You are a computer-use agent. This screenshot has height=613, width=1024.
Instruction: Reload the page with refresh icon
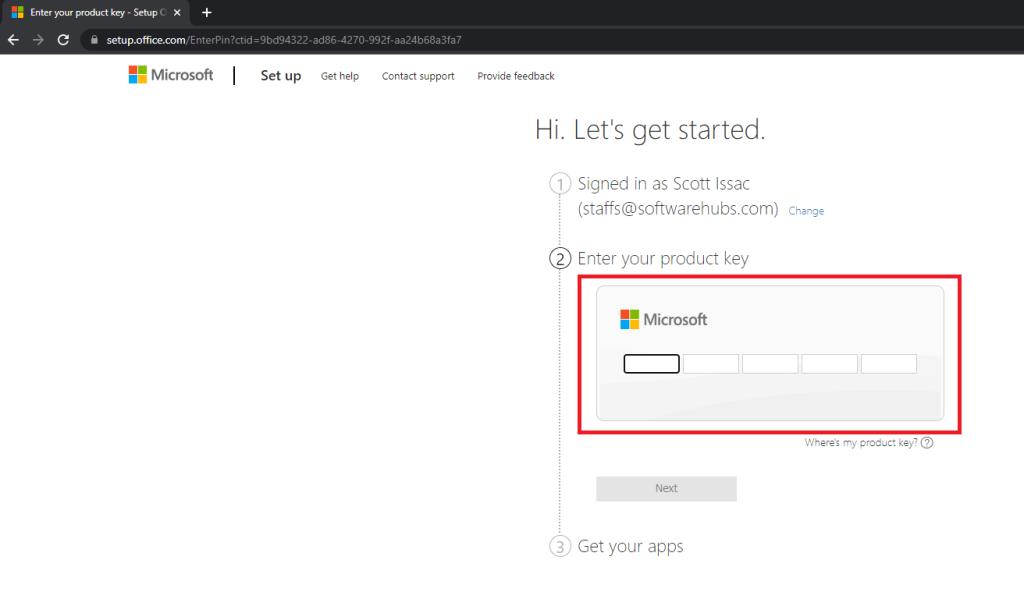63,40
